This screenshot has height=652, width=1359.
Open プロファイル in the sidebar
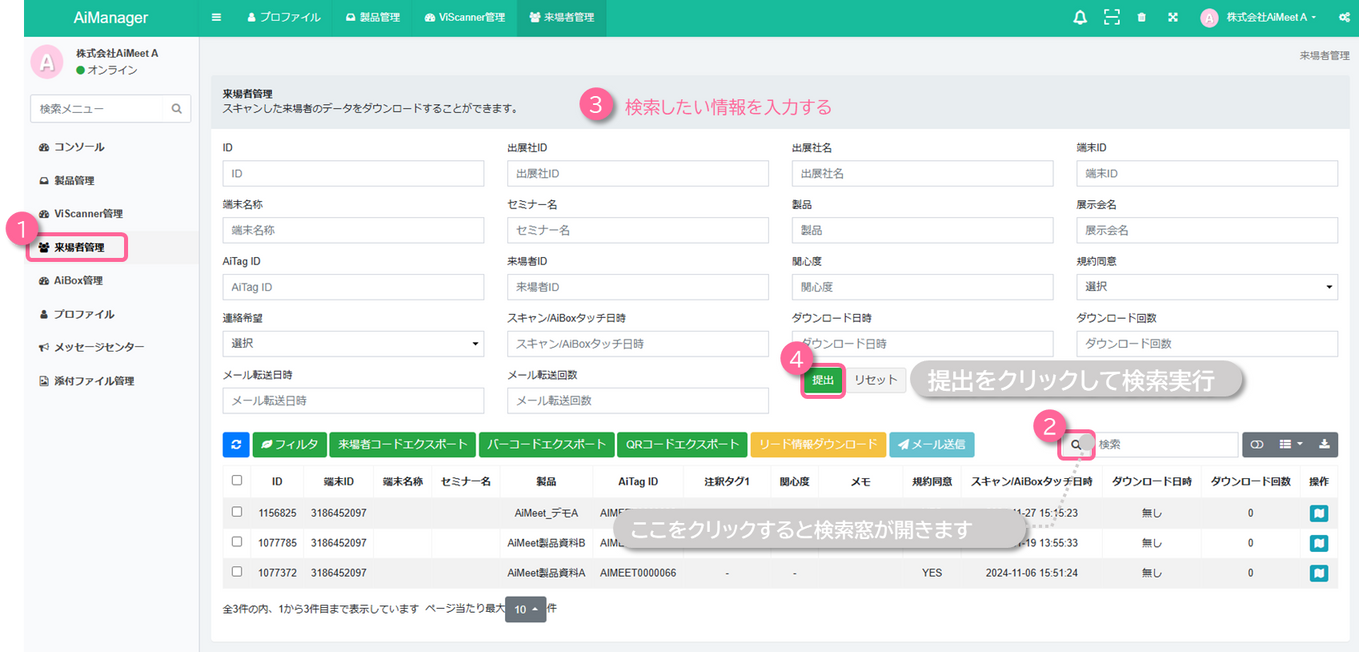pyautogui.click(x=76, y=314)
